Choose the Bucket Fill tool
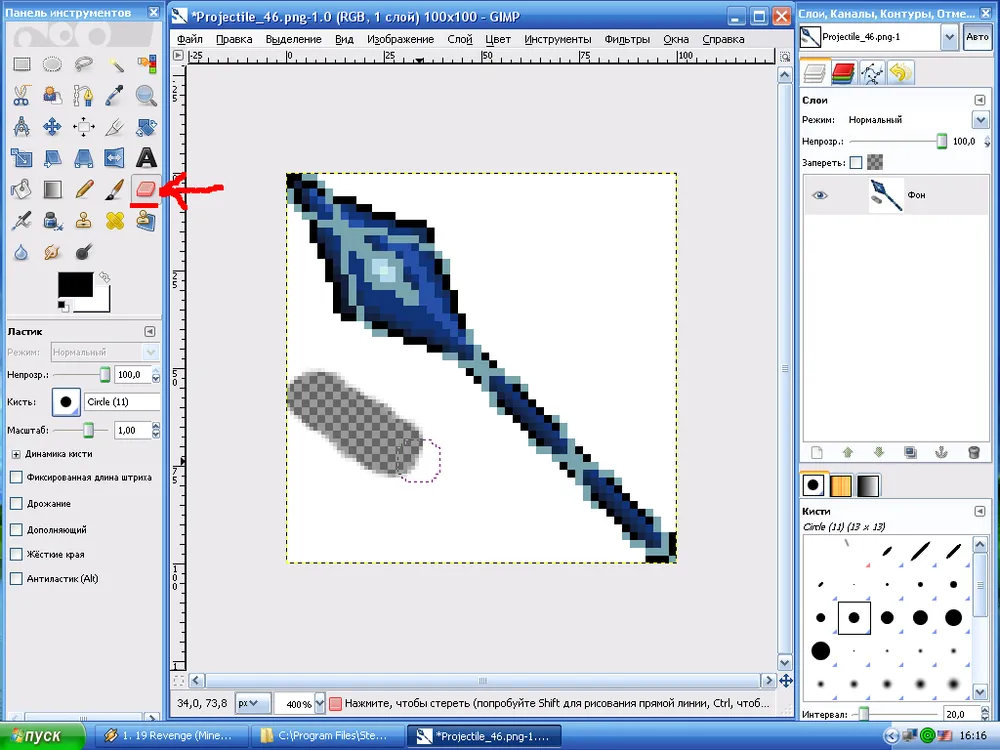The image size is (1000, 750). click(21, 189)
